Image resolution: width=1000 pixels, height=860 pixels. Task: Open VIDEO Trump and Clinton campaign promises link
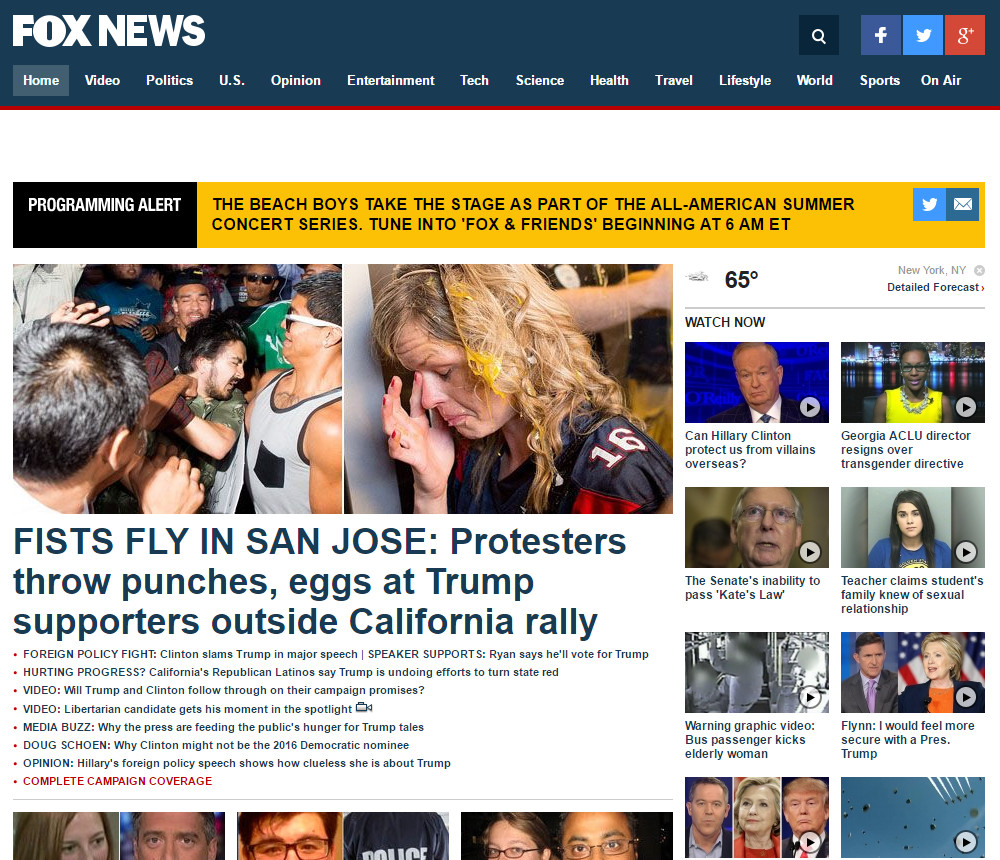(x=224, y=690)
